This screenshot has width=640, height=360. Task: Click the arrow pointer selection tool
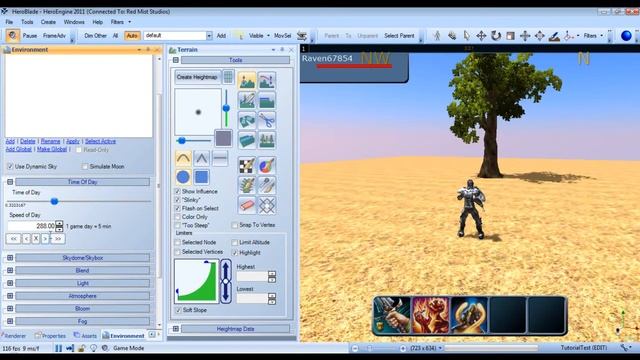(467, 36)
